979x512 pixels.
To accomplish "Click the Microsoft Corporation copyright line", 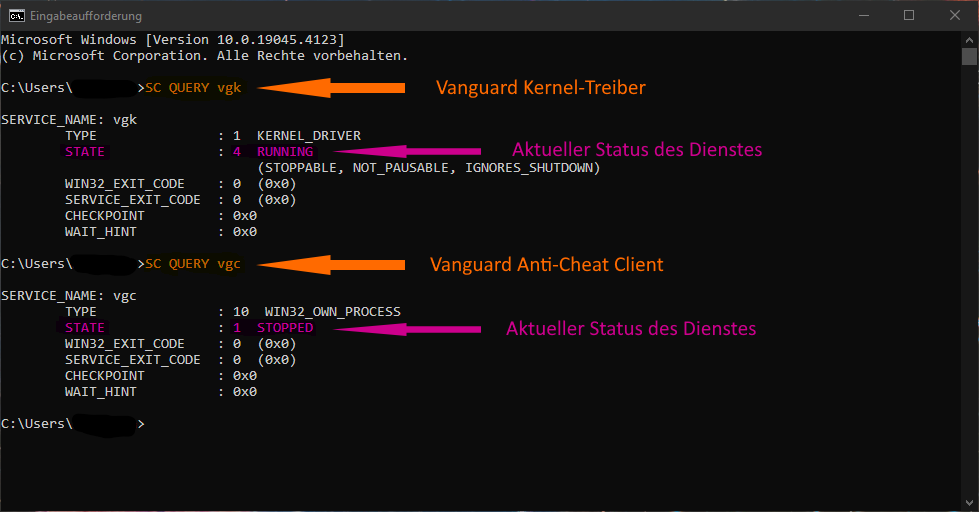I will [x=205, y=56].
